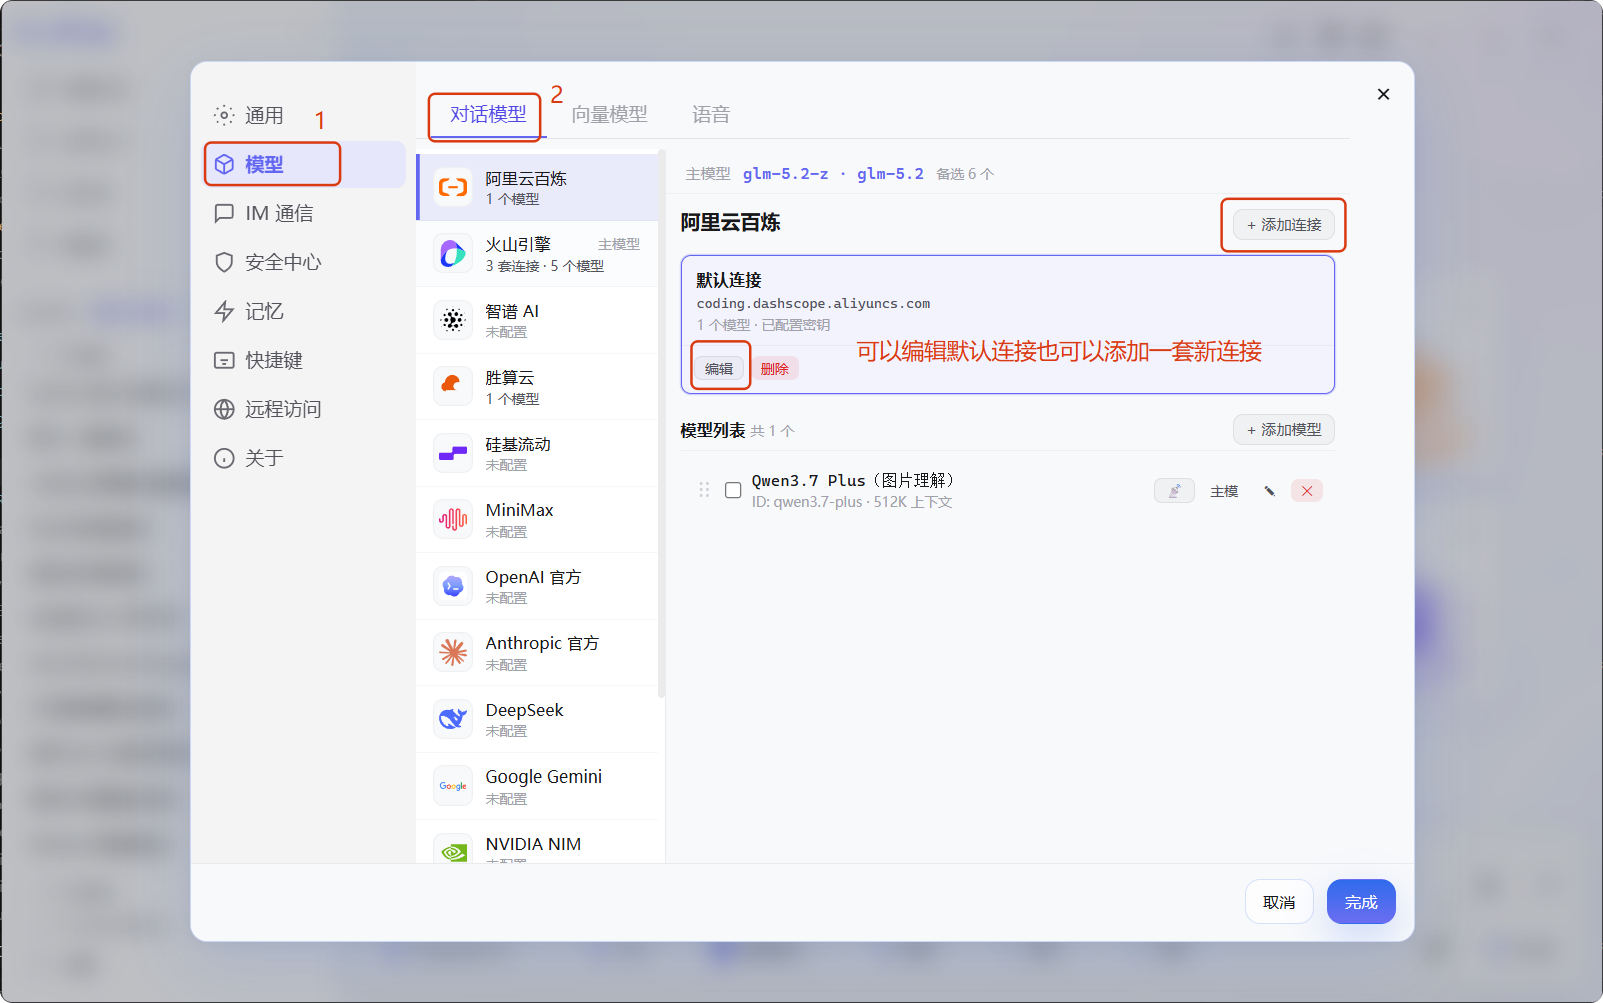Viewport: 1603px width, 1003px height.
Task: Delete the 默认连接 connection
Action: [775, 369]
